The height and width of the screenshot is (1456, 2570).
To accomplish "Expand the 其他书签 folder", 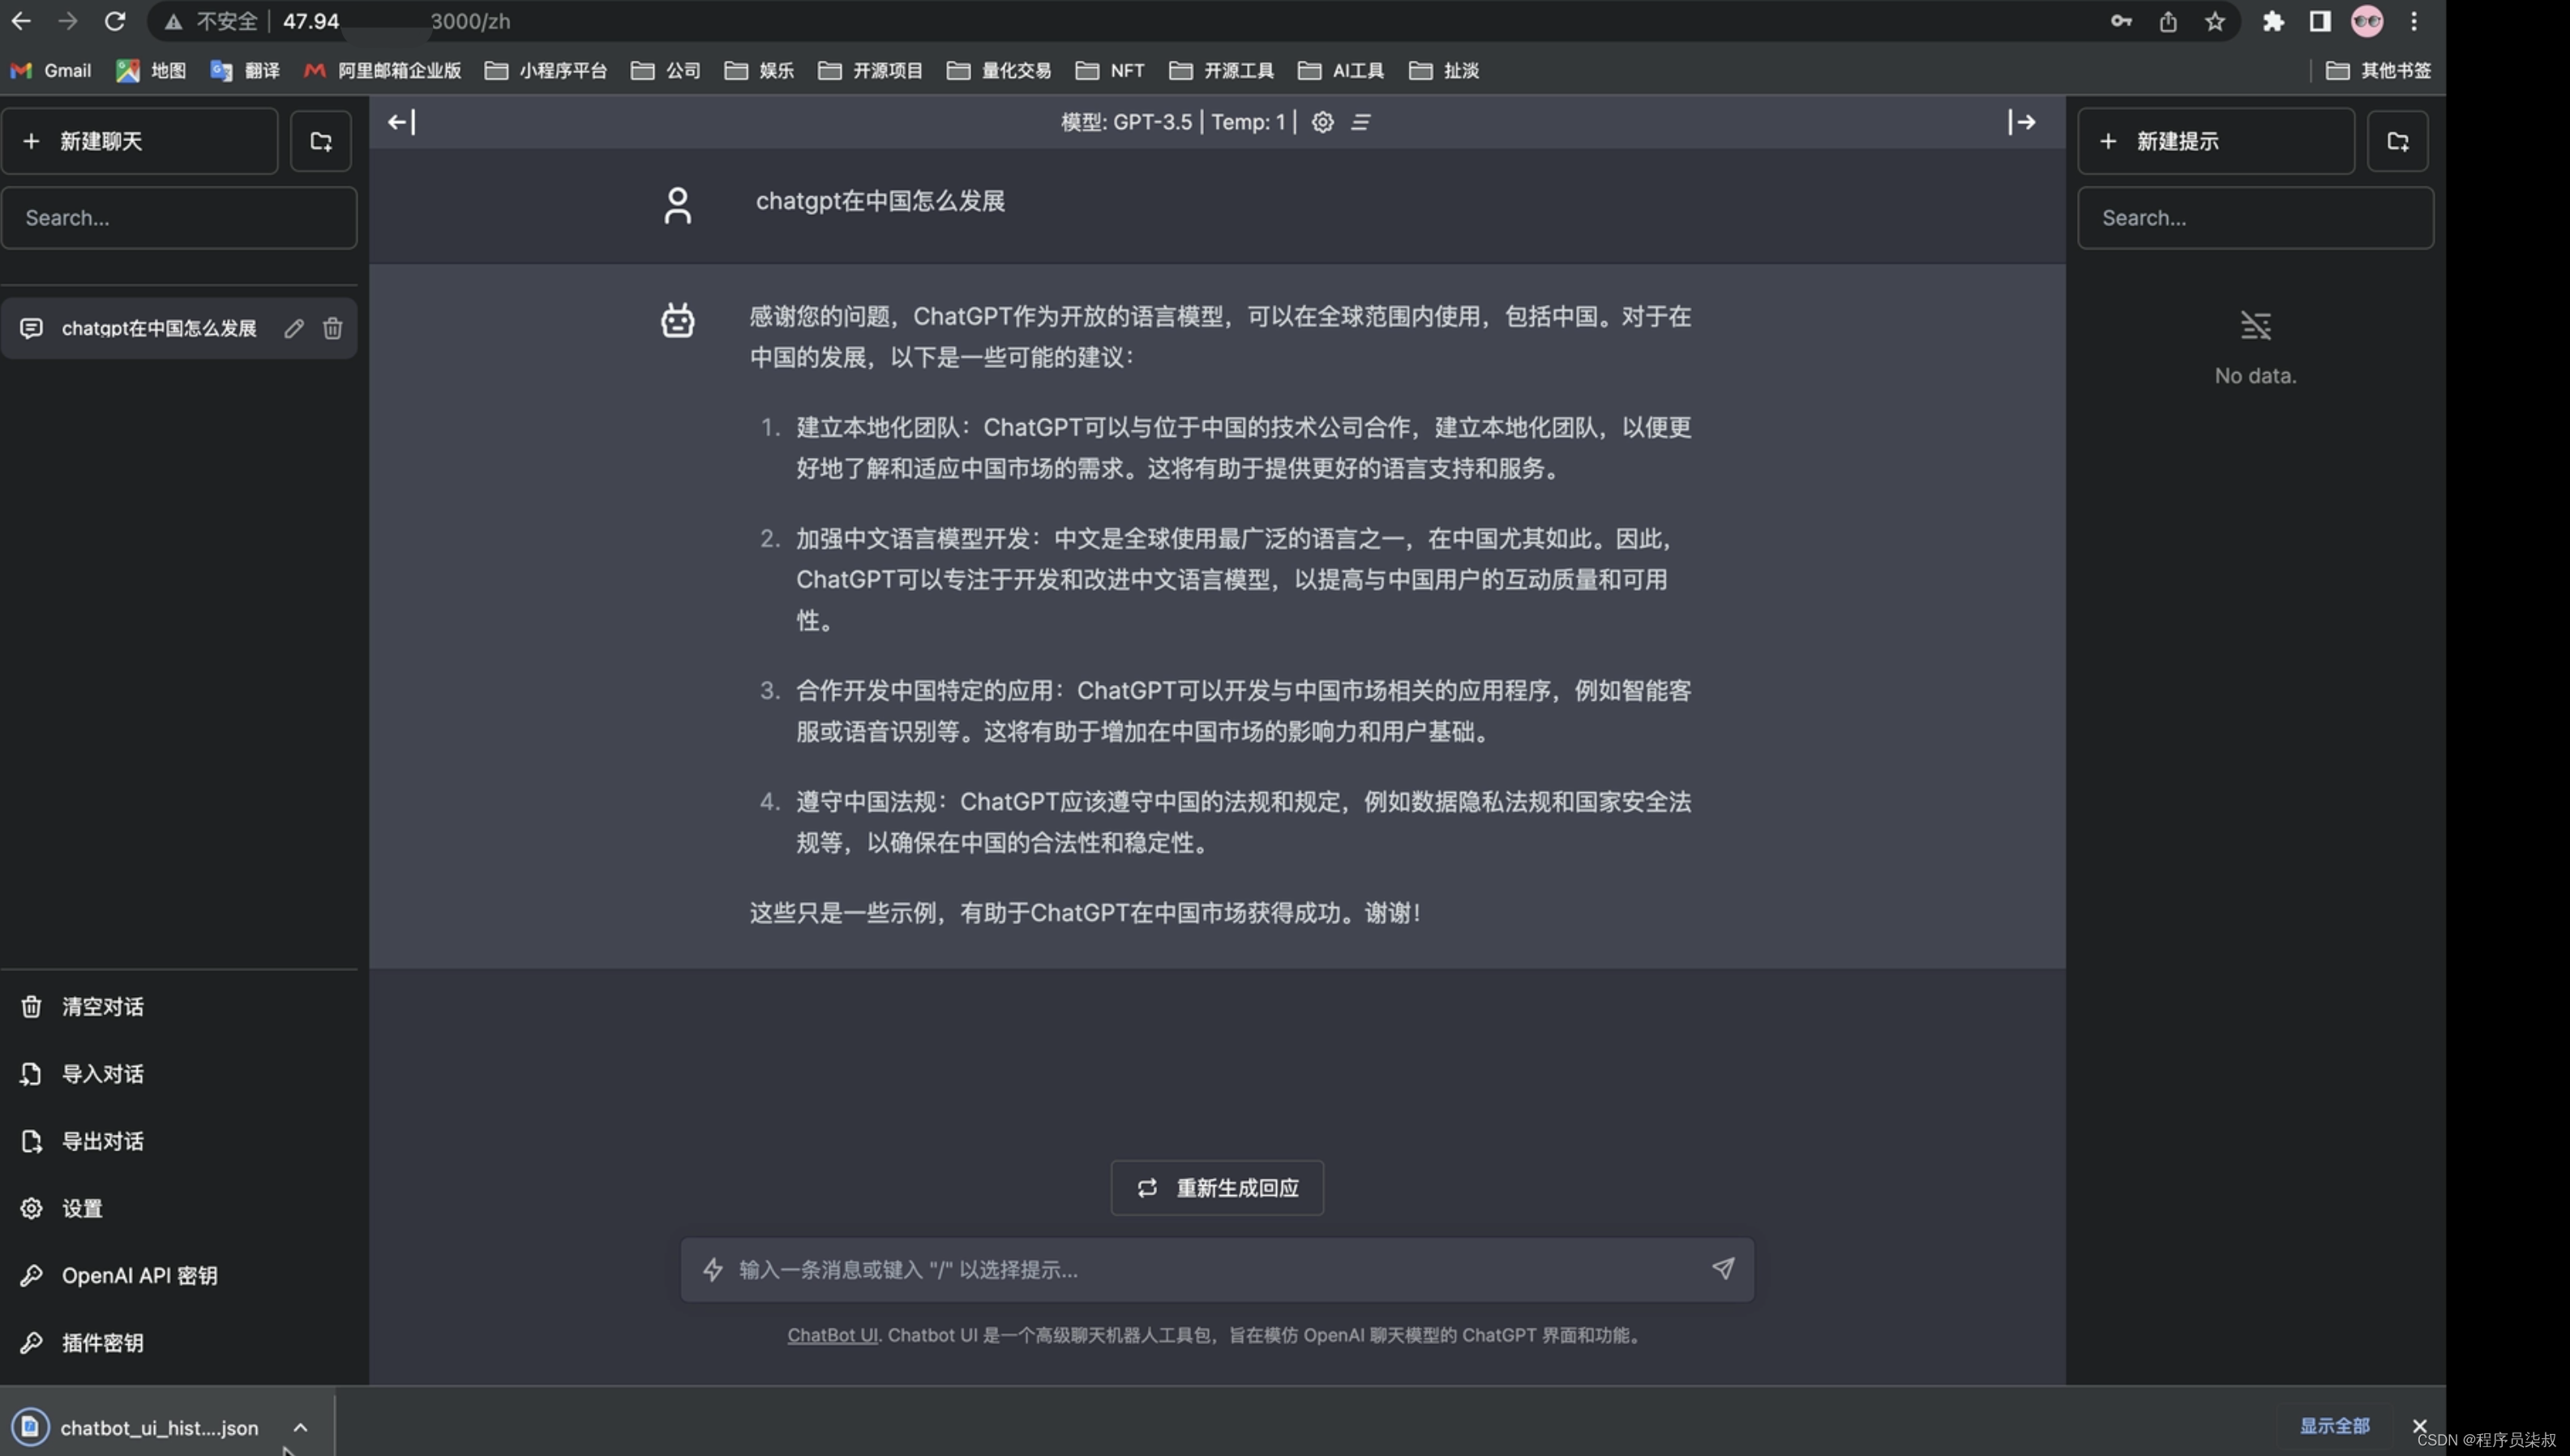I will (2379, 70).
